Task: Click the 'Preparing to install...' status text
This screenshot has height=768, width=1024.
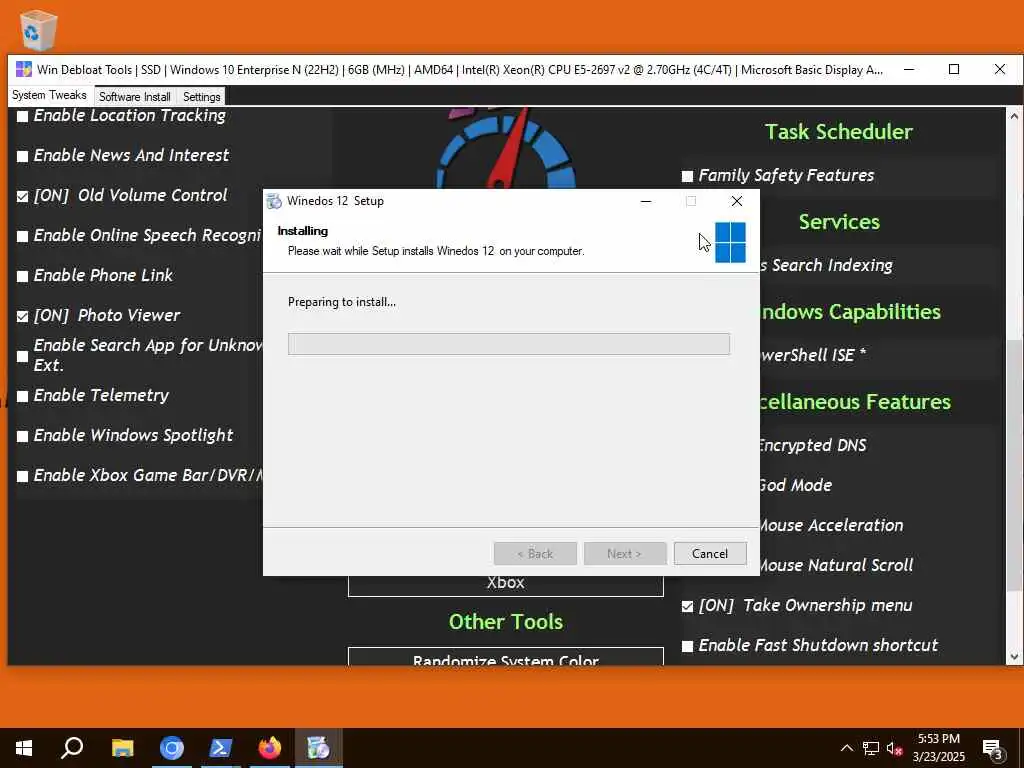Action: pos(342,302)
